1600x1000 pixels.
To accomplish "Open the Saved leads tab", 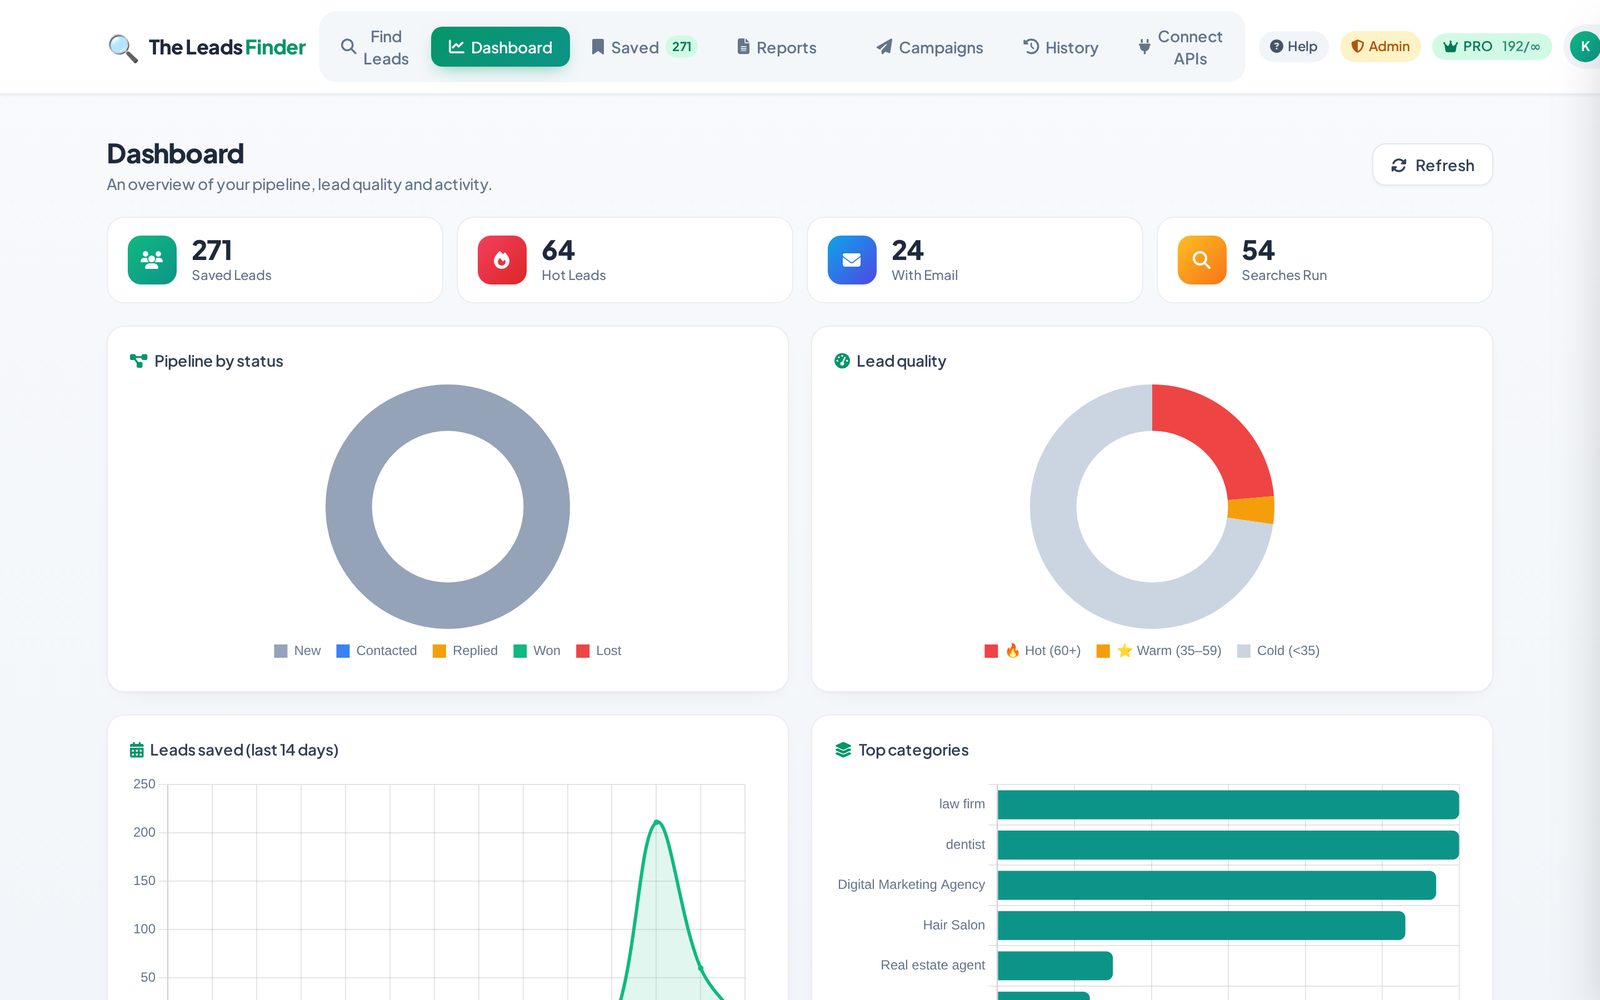I will (x=644, y=47).
